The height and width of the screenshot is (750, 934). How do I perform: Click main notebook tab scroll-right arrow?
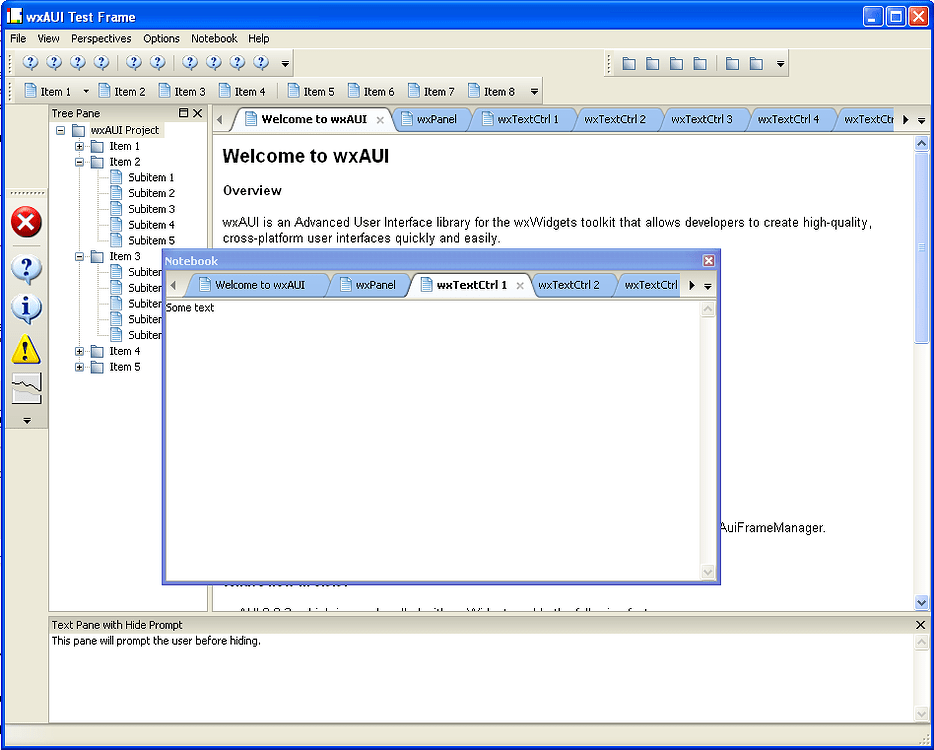pyautogui.click(x=905, y=120)
